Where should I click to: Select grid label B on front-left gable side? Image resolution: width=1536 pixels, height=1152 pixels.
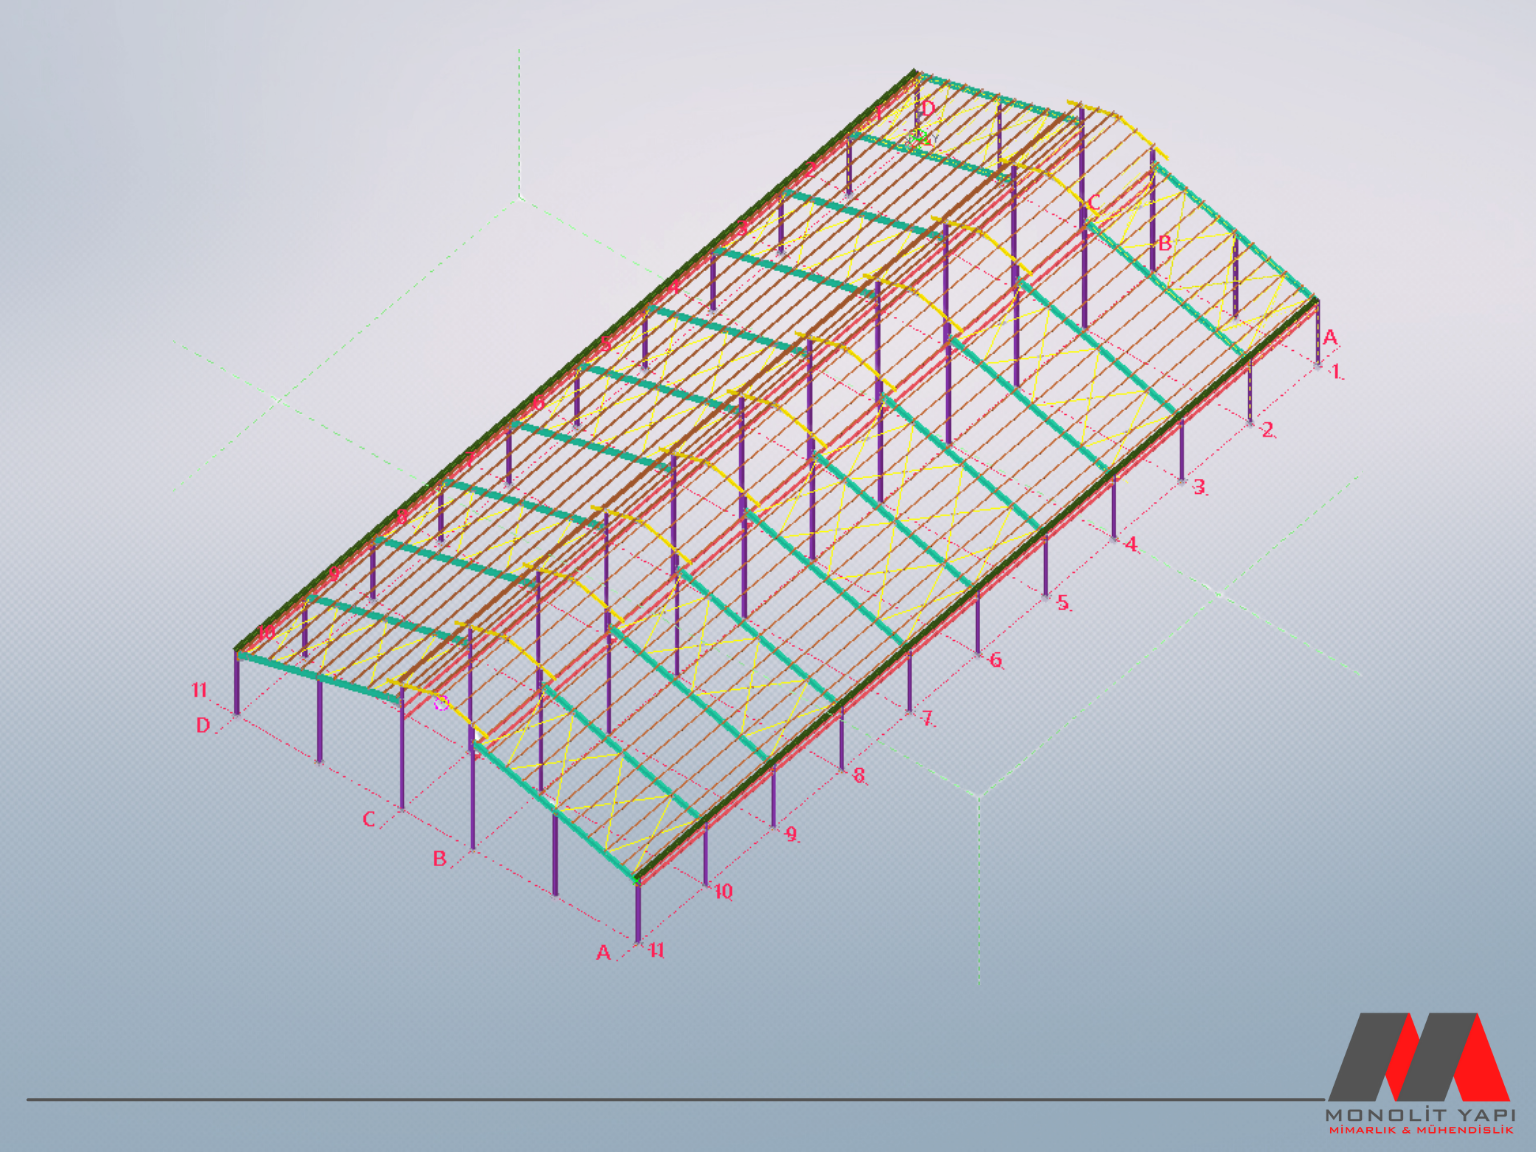tap(439, 859)
